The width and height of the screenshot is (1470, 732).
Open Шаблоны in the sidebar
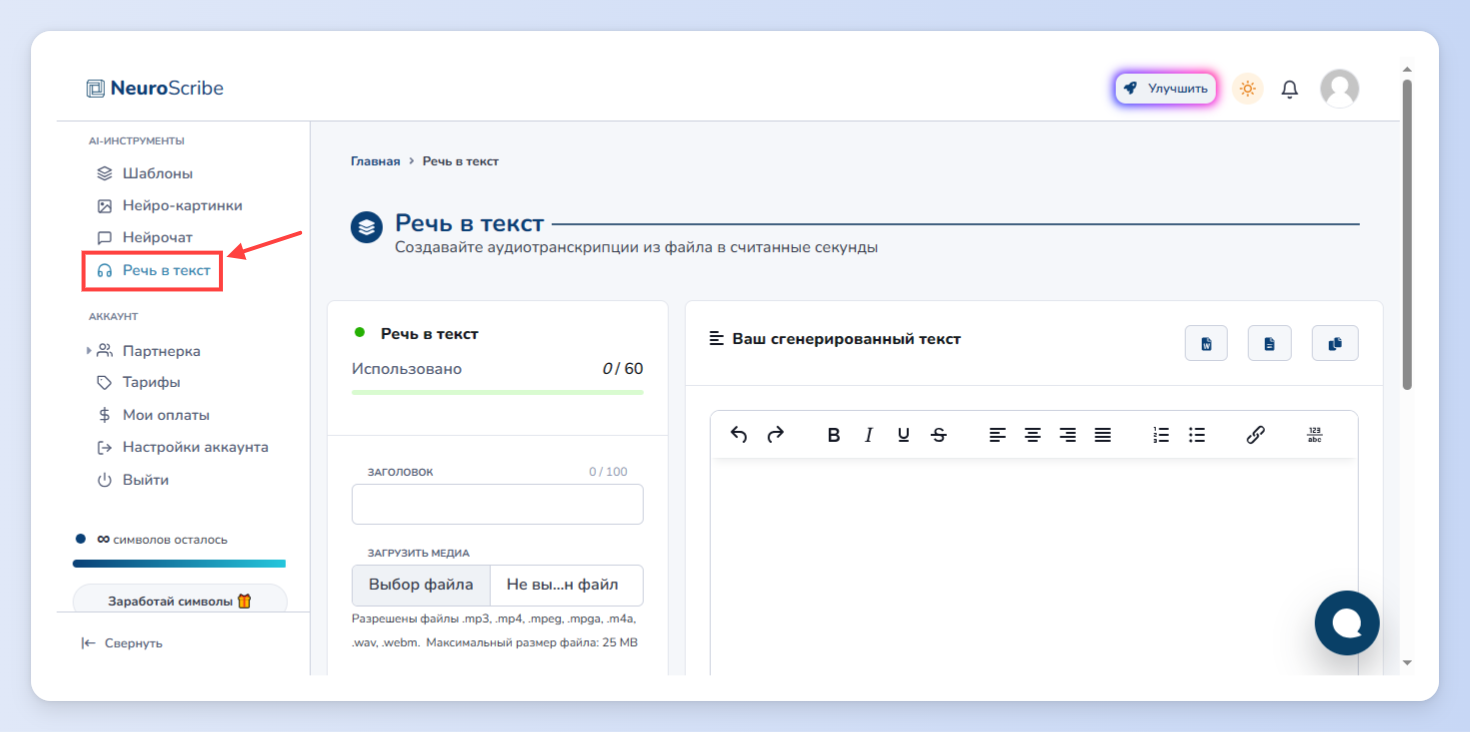[x=145, y=173]
